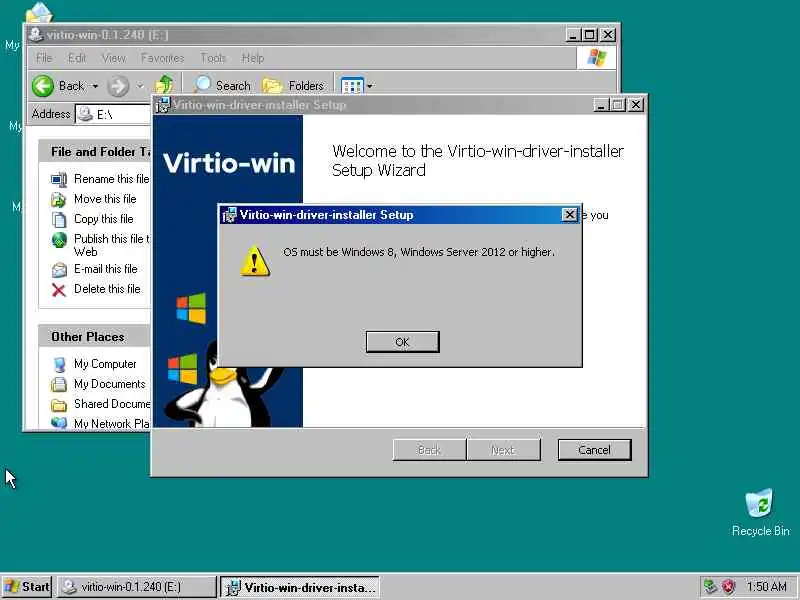Viewport: 800px width, 600px height.
Task: Open the Help menu in Explorer
Action: click(x=253, y=58)
